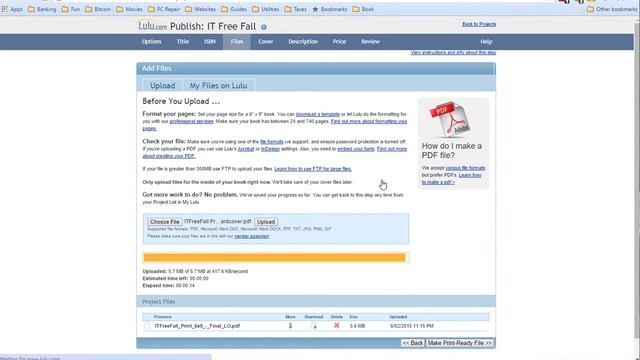Image resolution: width=640 pixels, height=360 pixels.
Task: Go to the Options step
Action: (151, 42)
